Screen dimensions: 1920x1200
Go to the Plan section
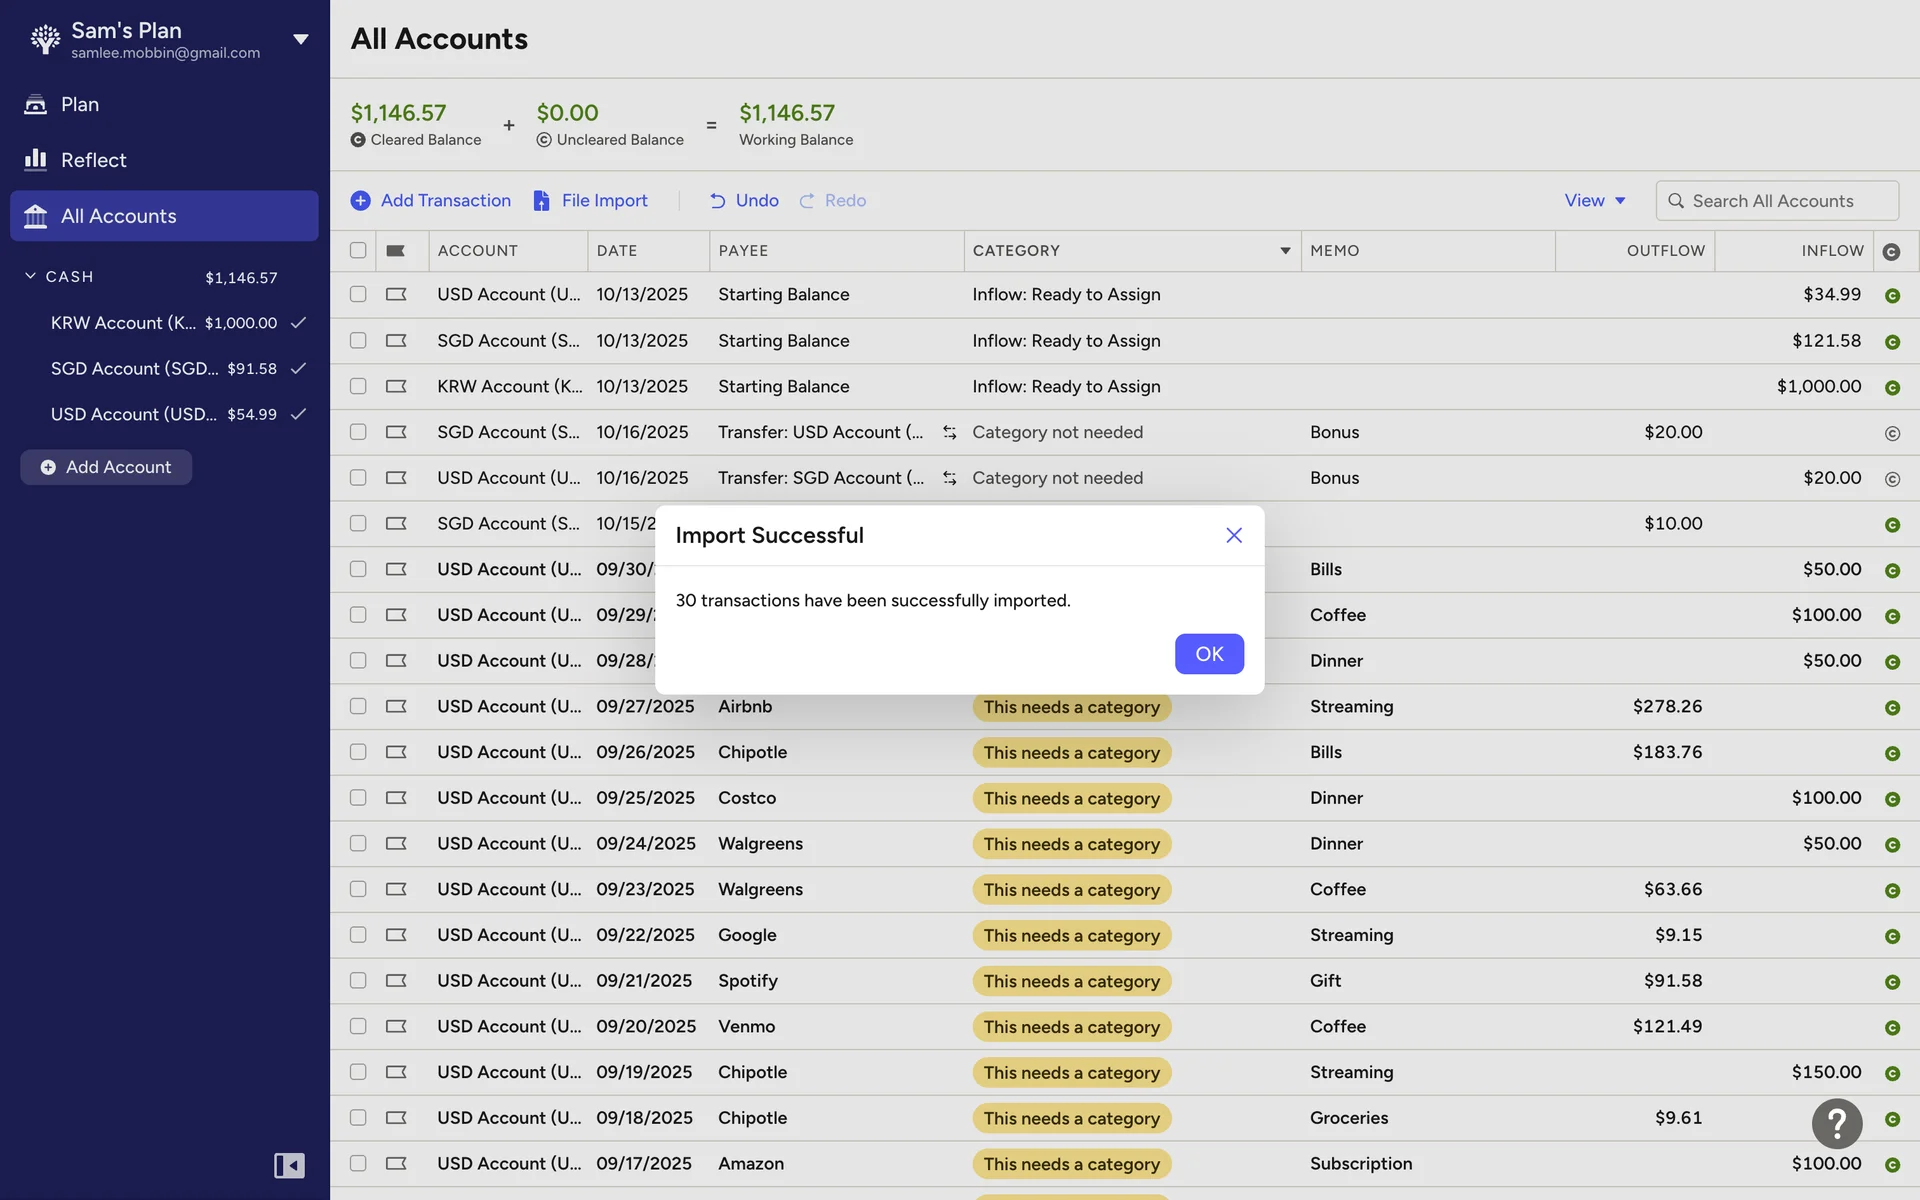[80, 105]
